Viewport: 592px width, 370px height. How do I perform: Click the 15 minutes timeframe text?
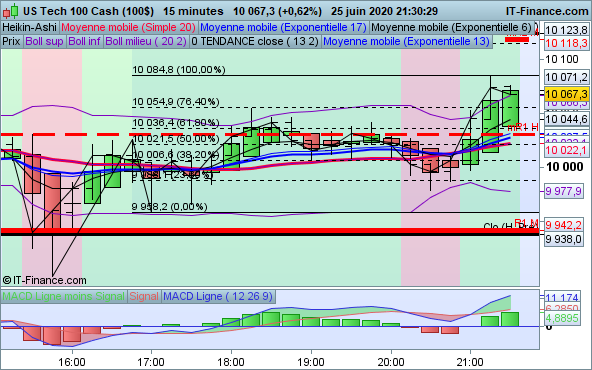click(193, 11)
